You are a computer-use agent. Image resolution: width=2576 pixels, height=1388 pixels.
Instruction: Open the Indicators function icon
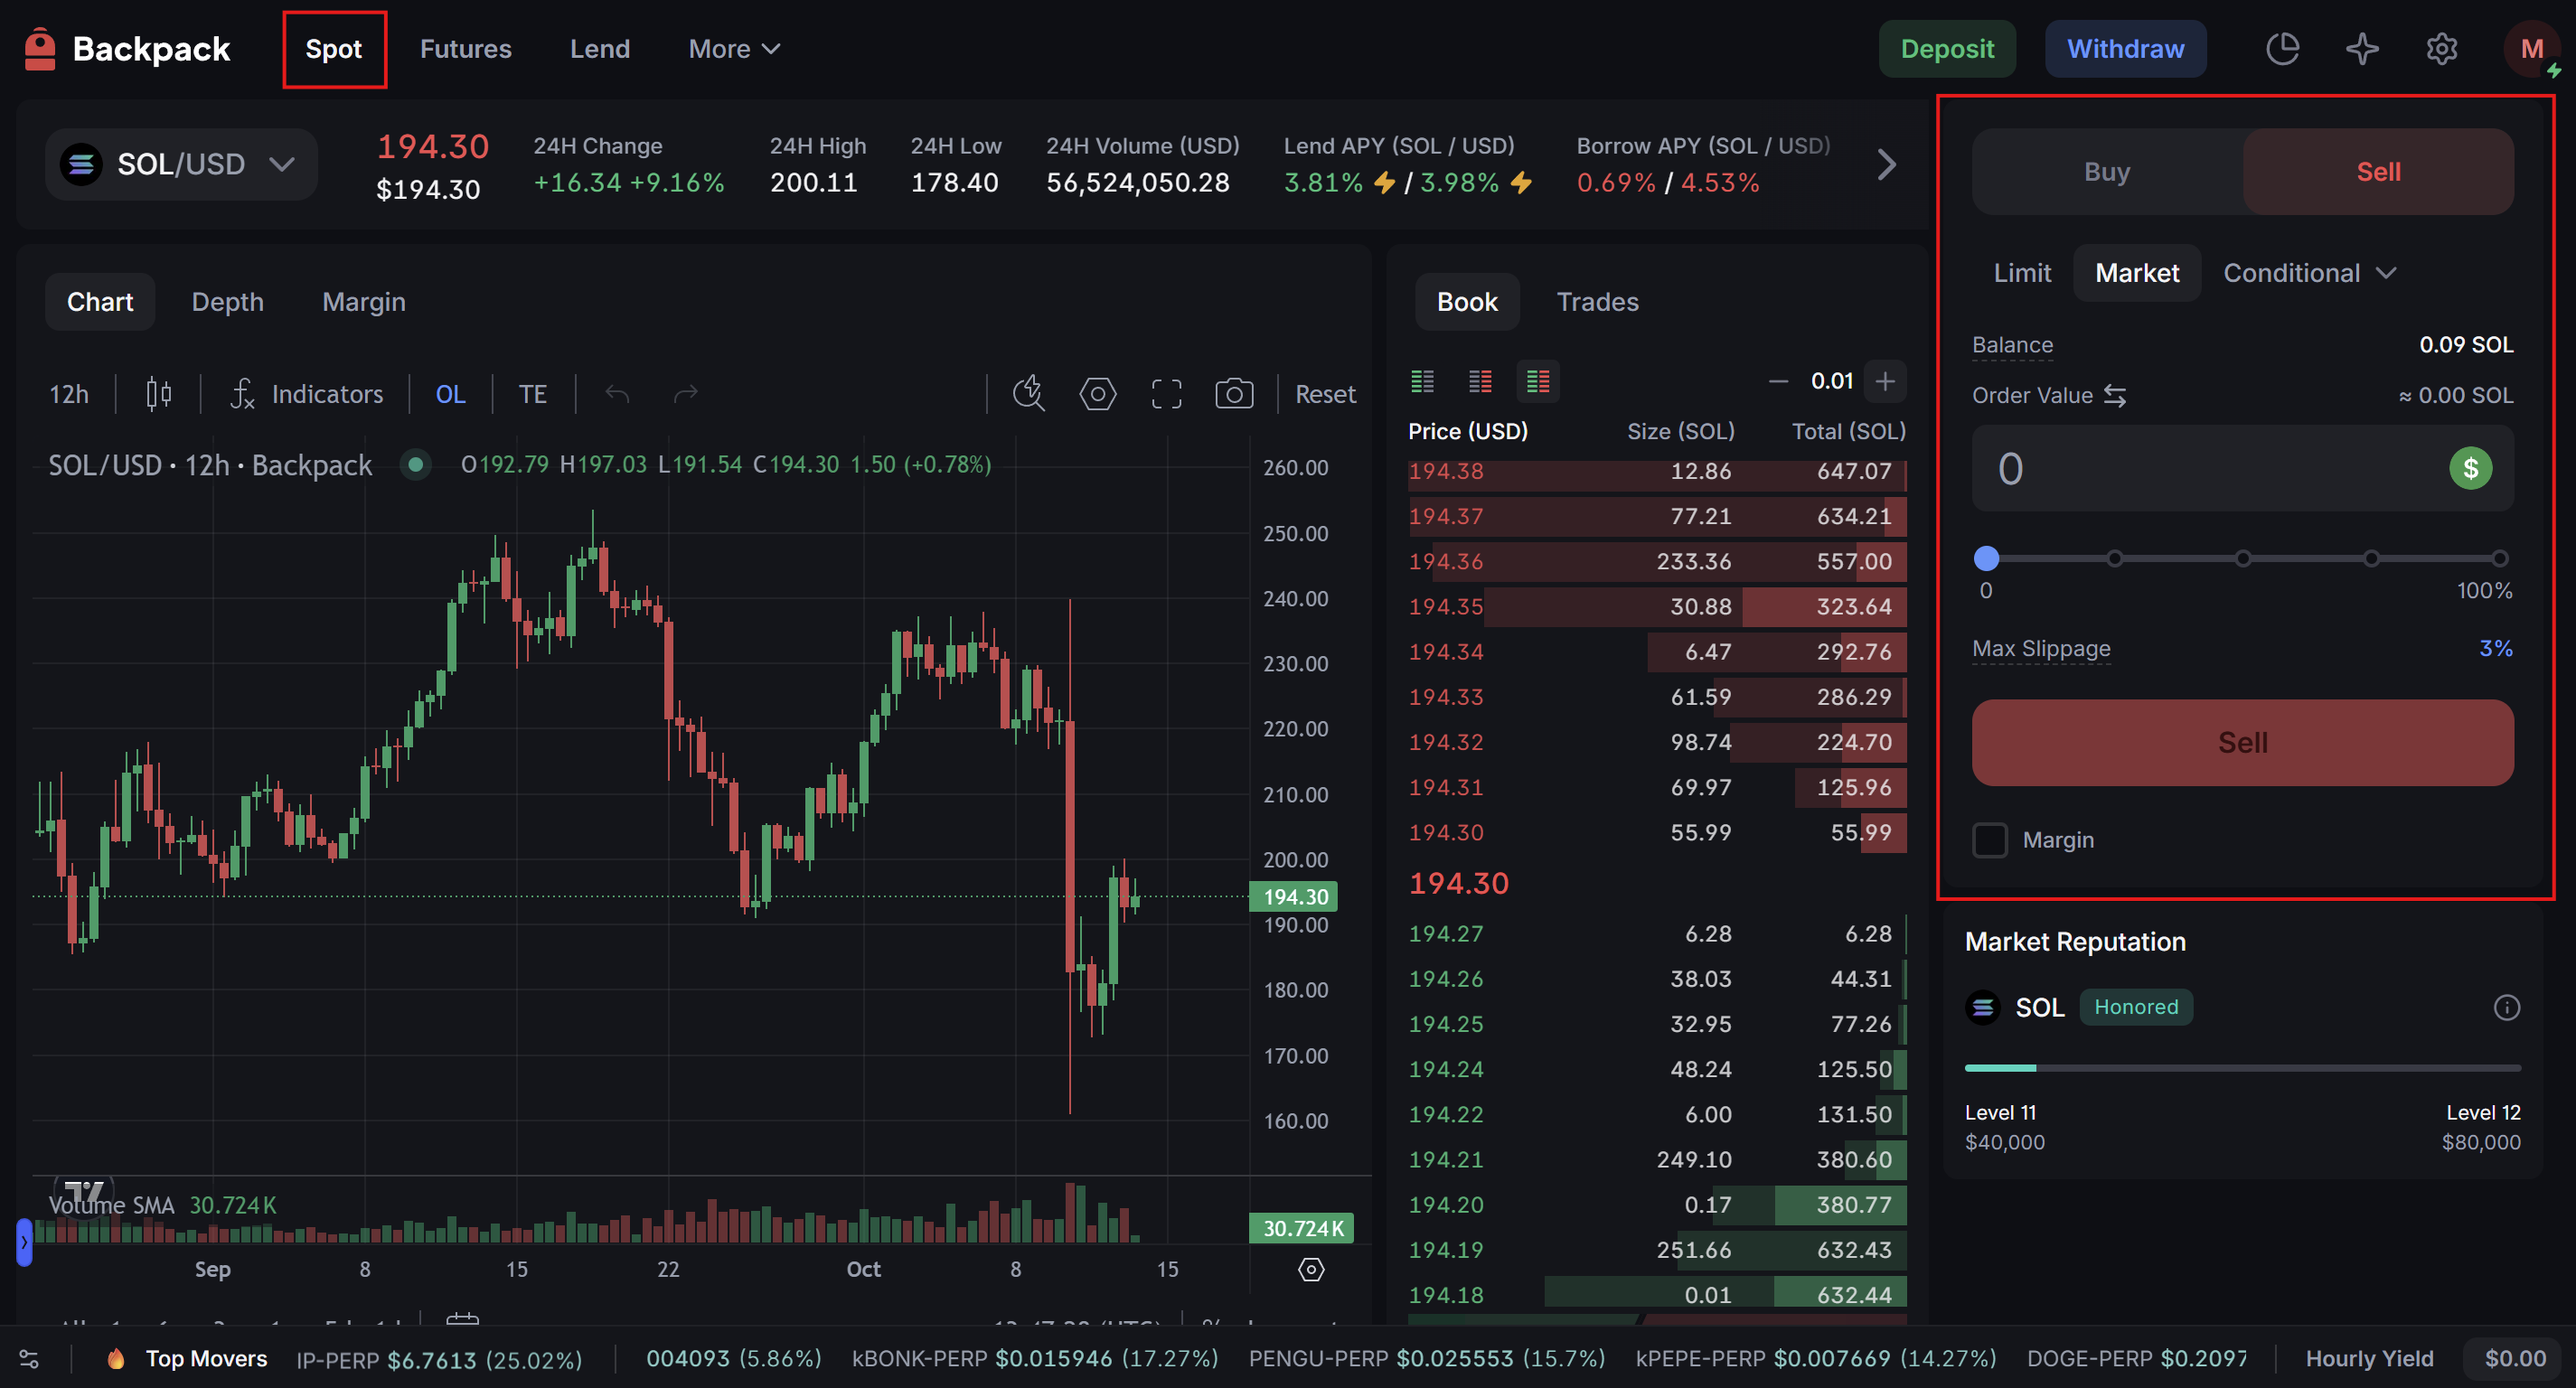point(243,394)
